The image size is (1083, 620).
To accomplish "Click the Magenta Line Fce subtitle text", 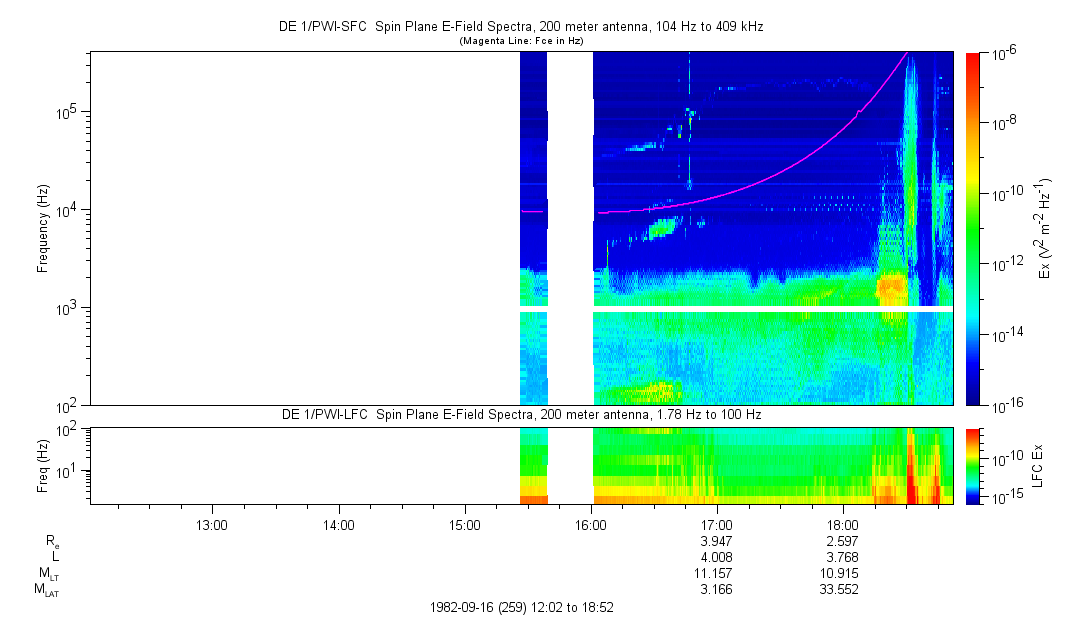I will 520,41.
